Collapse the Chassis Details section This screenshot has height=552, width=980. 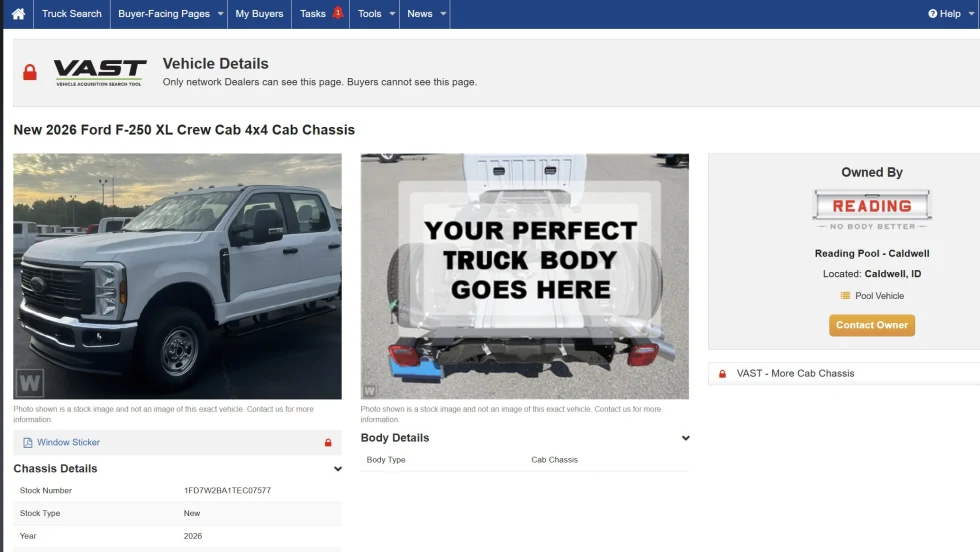click(x=338, y=469)
